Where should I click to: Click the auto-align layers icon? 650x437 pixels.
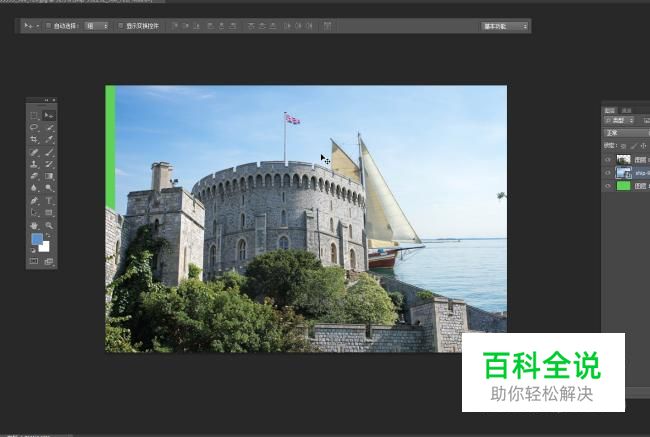(327, 26)
